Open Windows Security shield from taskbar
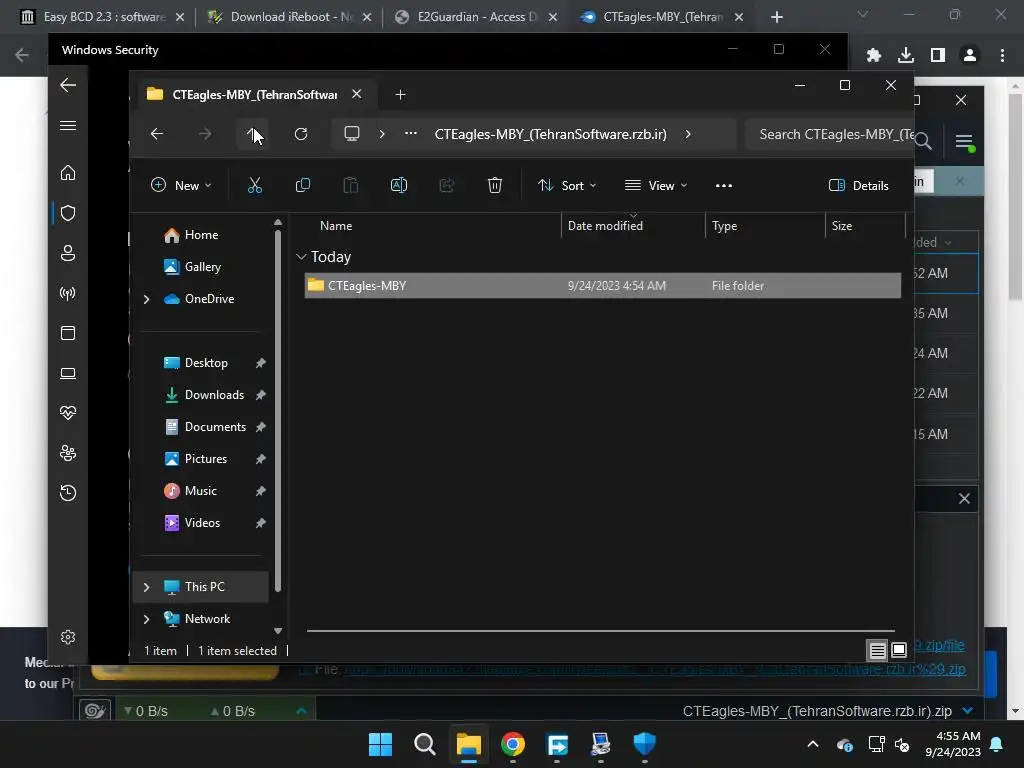This screenshot has width=1024, height=768. tap(645, 744)
